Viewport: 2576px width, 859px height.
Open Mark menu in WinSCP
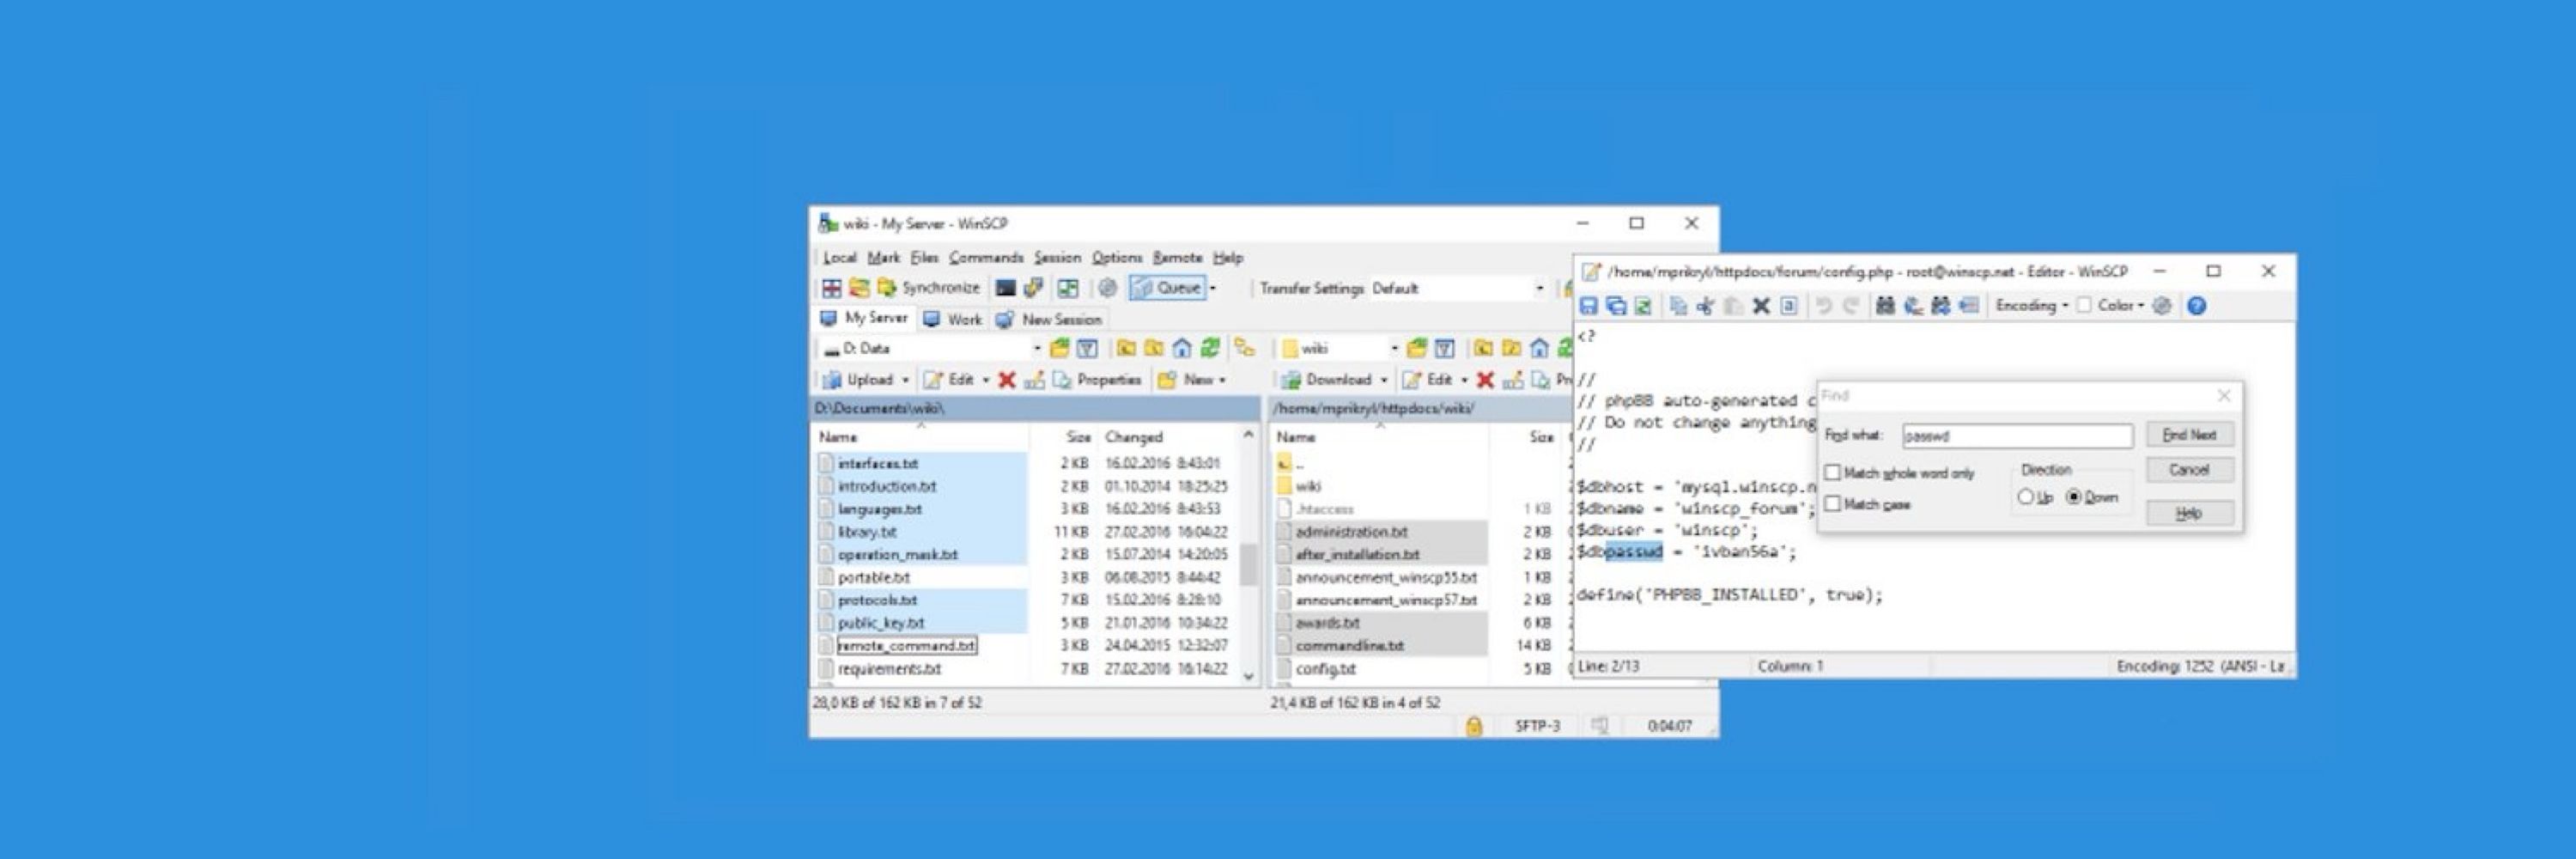(883, 257)
